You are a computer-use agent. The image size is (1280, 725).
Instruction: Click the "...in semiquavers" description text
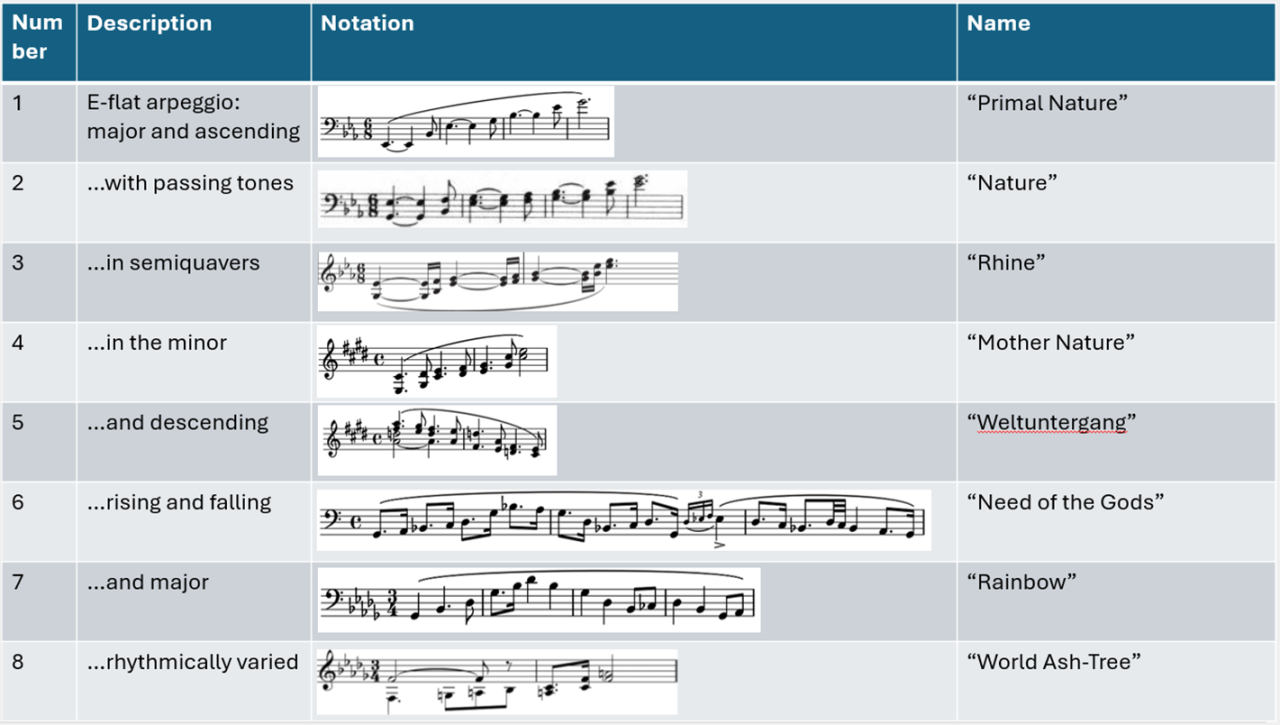[x=173, y=263]
